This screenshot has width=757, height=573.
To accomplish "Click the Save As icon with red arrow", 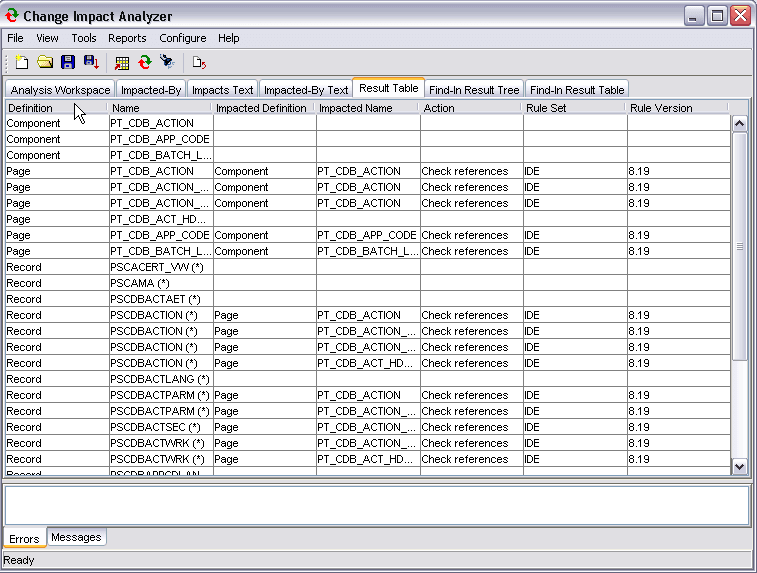I will point(91,62).
